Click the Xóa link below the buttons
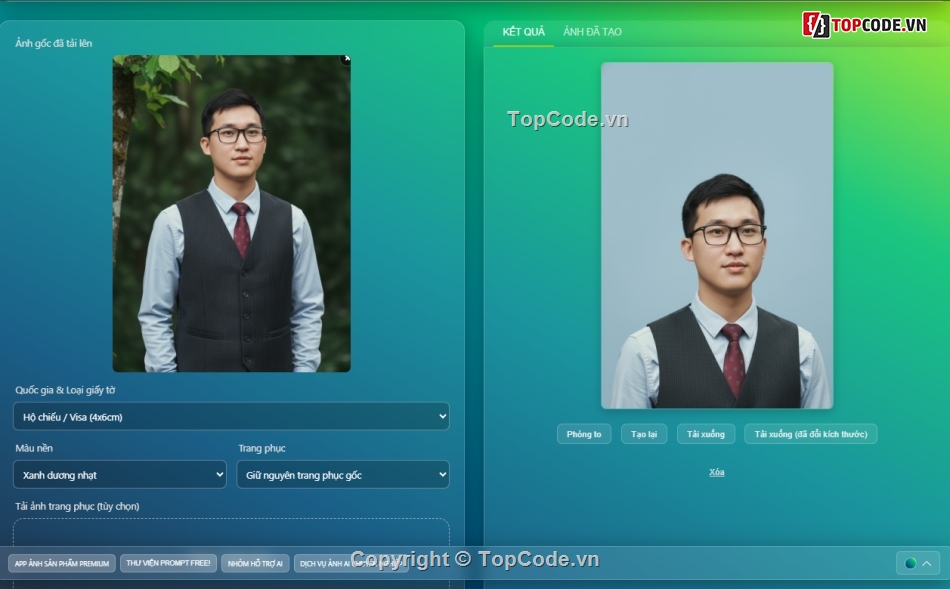950x589 pixels. click(716, 471)
